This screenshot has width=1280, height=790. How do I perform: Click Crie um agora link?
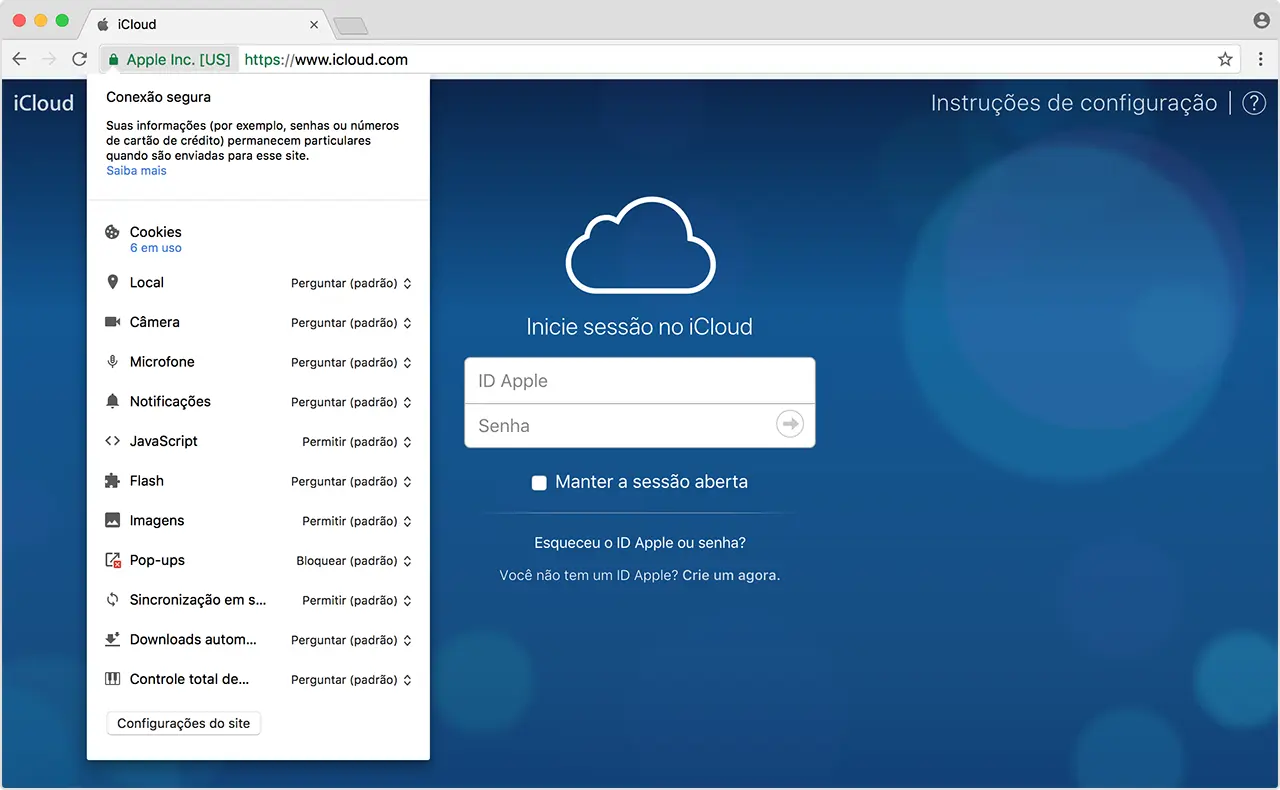tap(731, 576)
